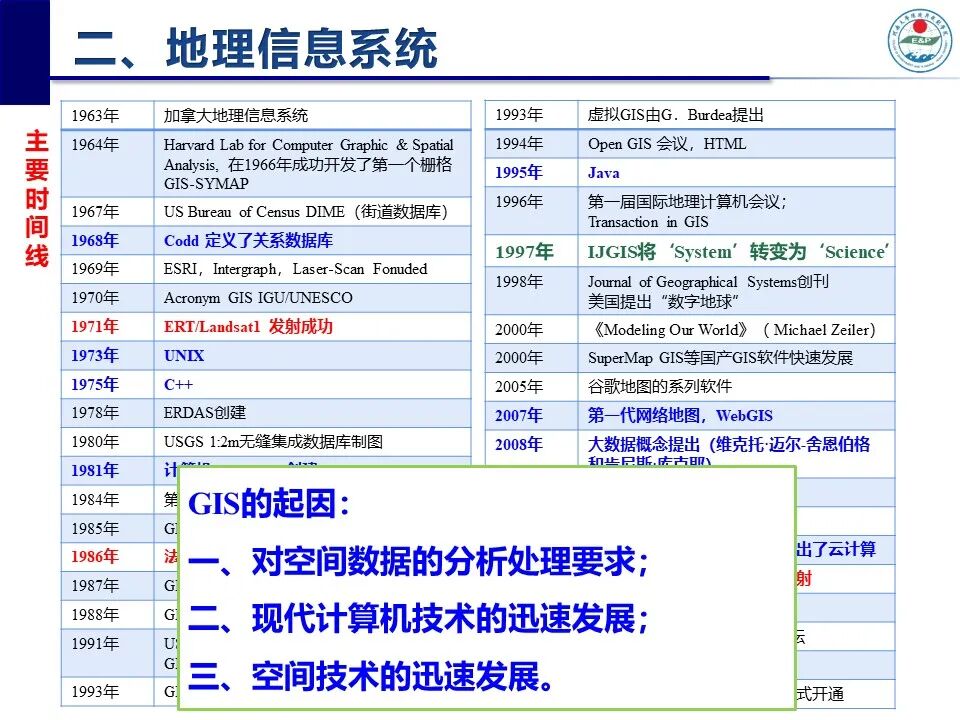Select the 1988年 year cell
The width and height of the screenshot is (960, 720).
click(x=107, y=614)
